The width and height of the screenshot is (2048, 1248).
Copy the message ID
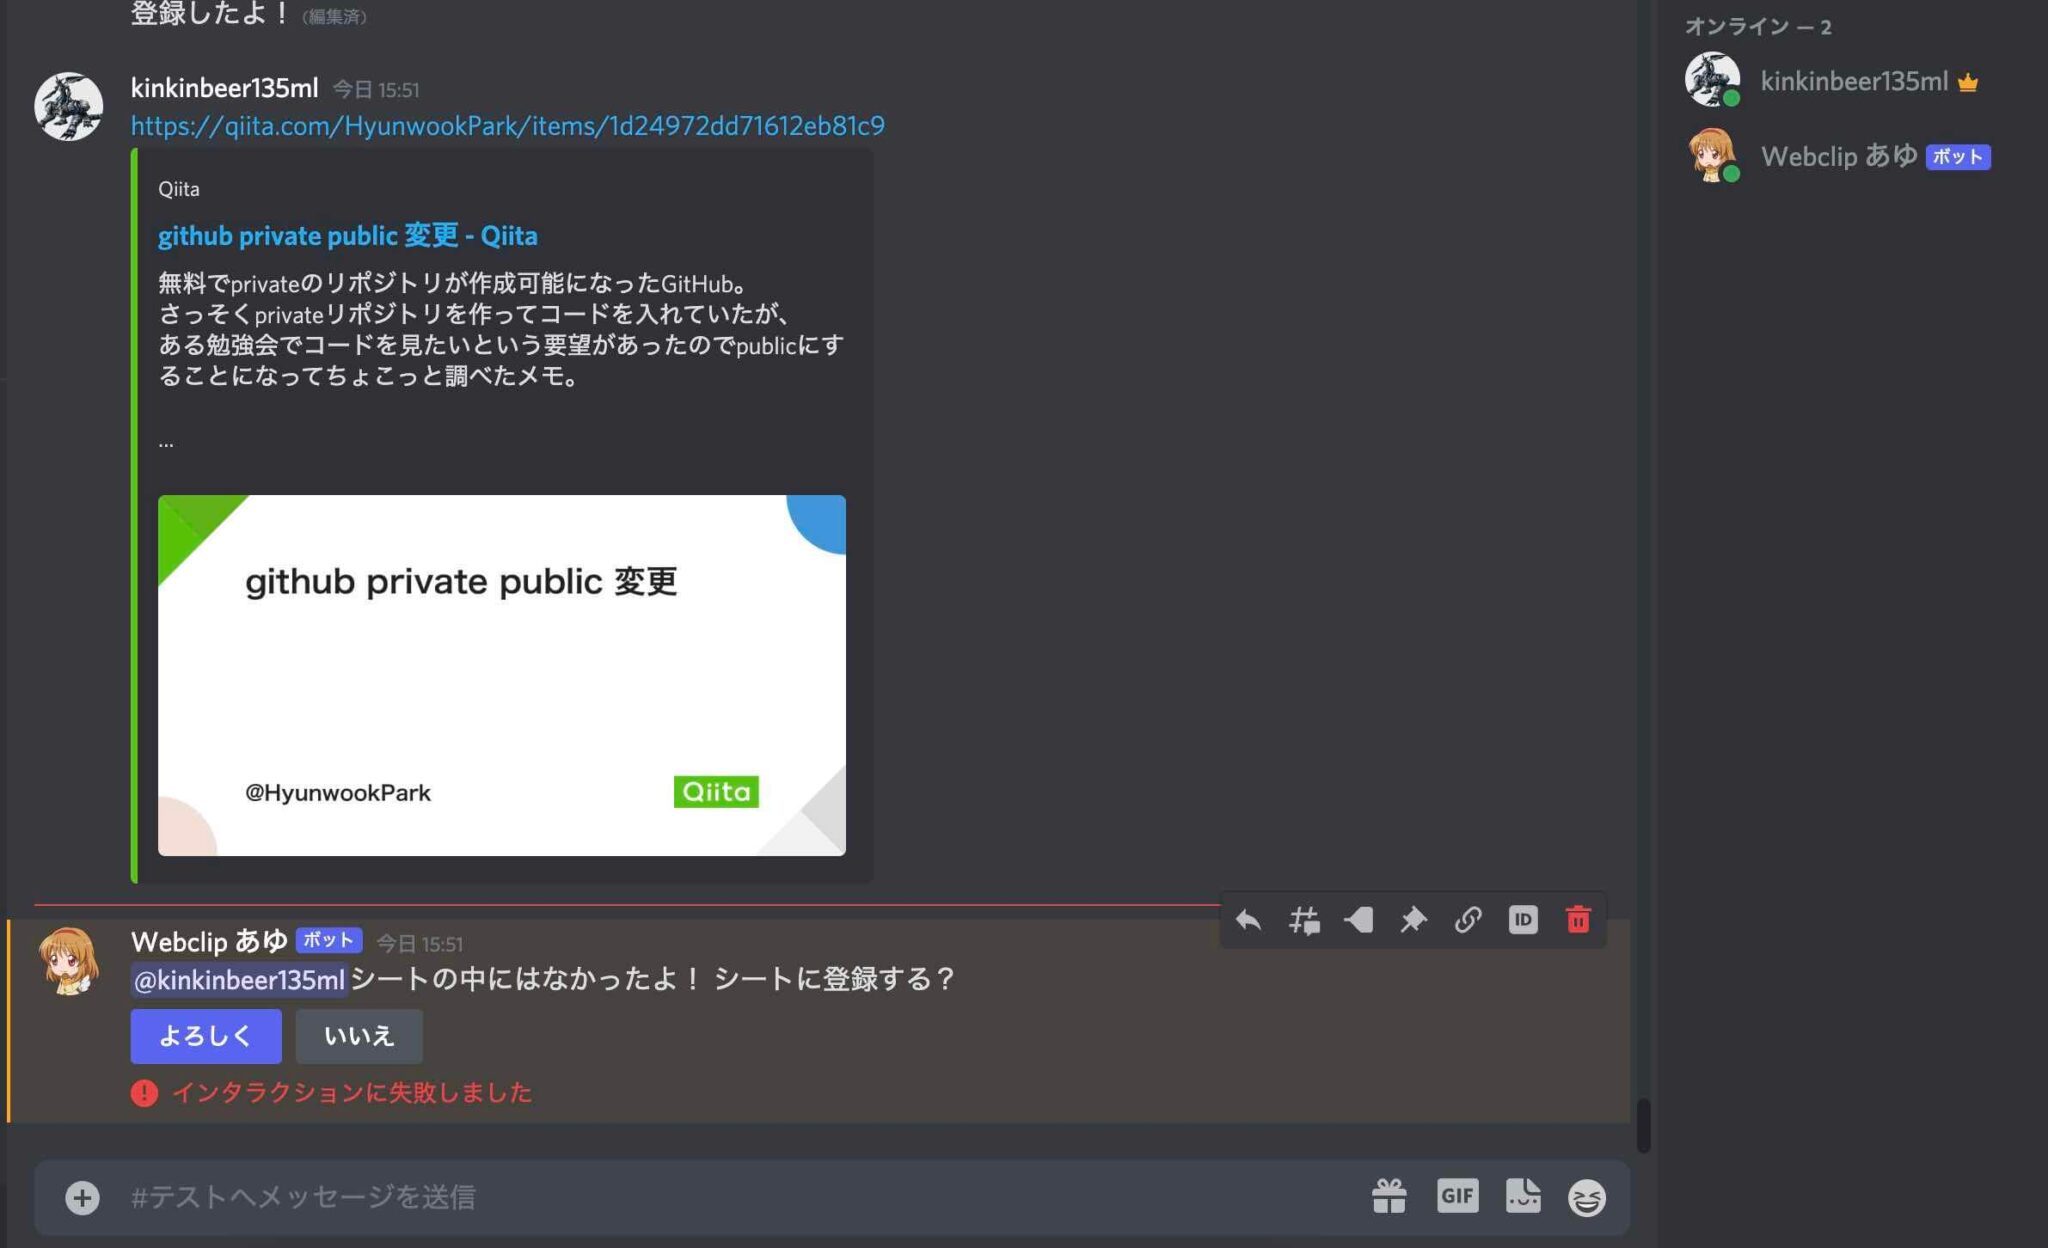[1523, 919]
